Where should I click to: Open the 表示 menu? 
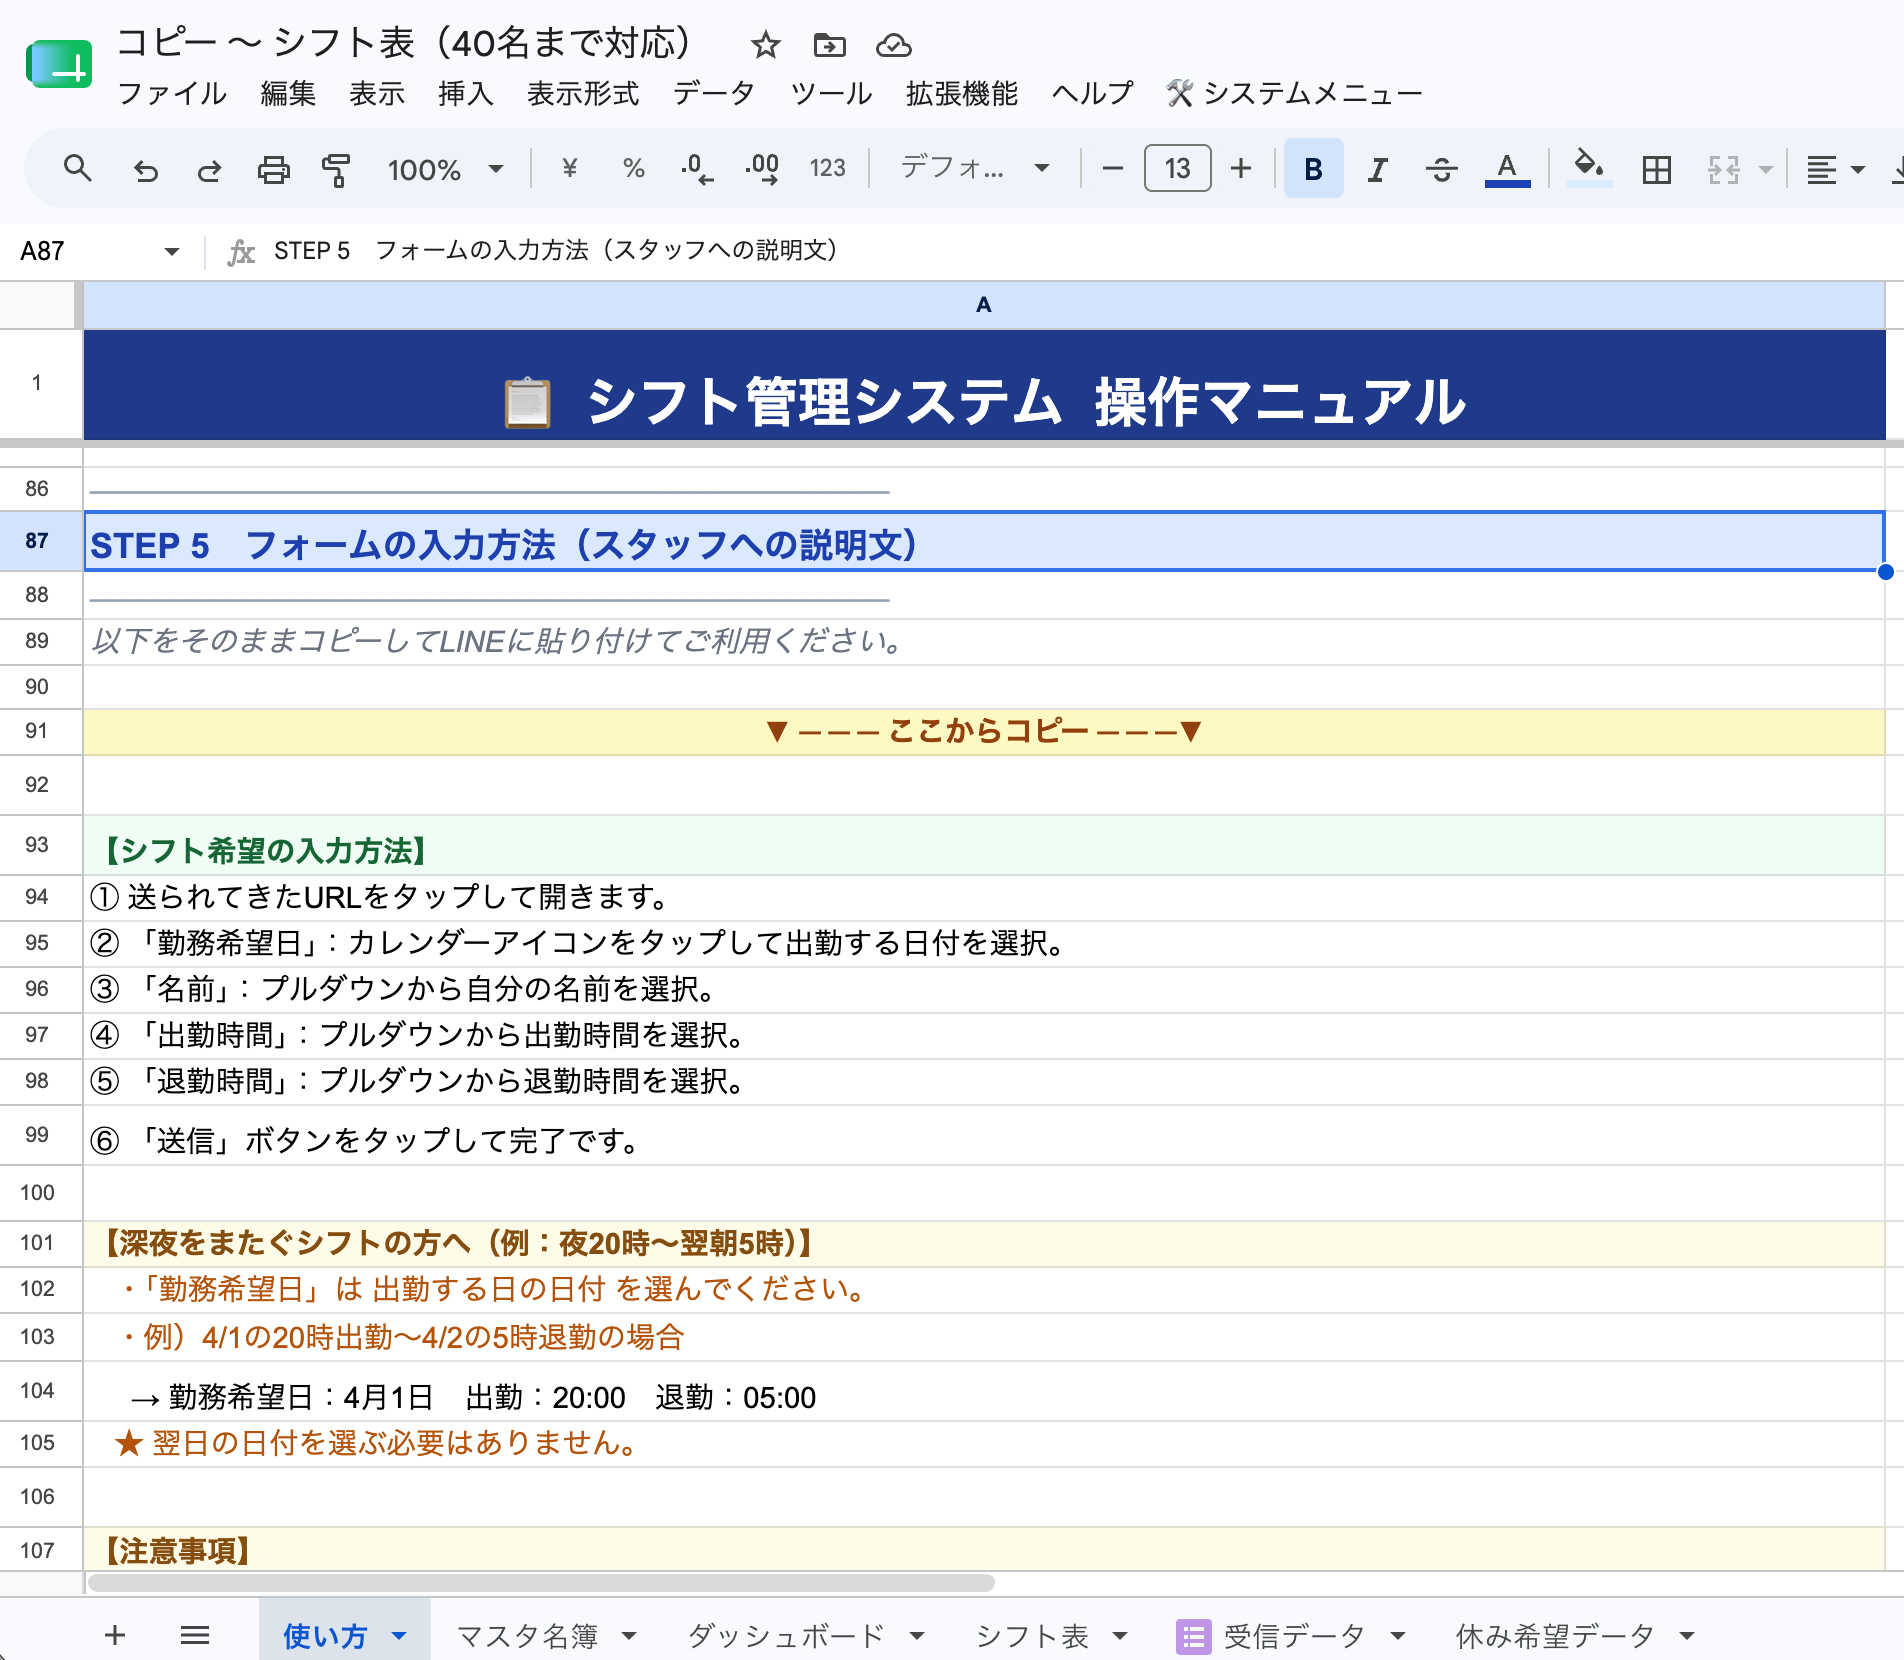pyautogui.click(x=377, y=93)
